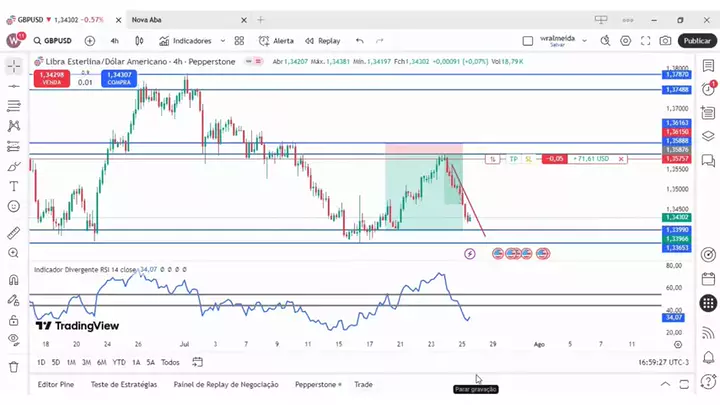Select the crosshair cursor tool
720x405 pixels.
pyautogui.click(x=14, y=65)
